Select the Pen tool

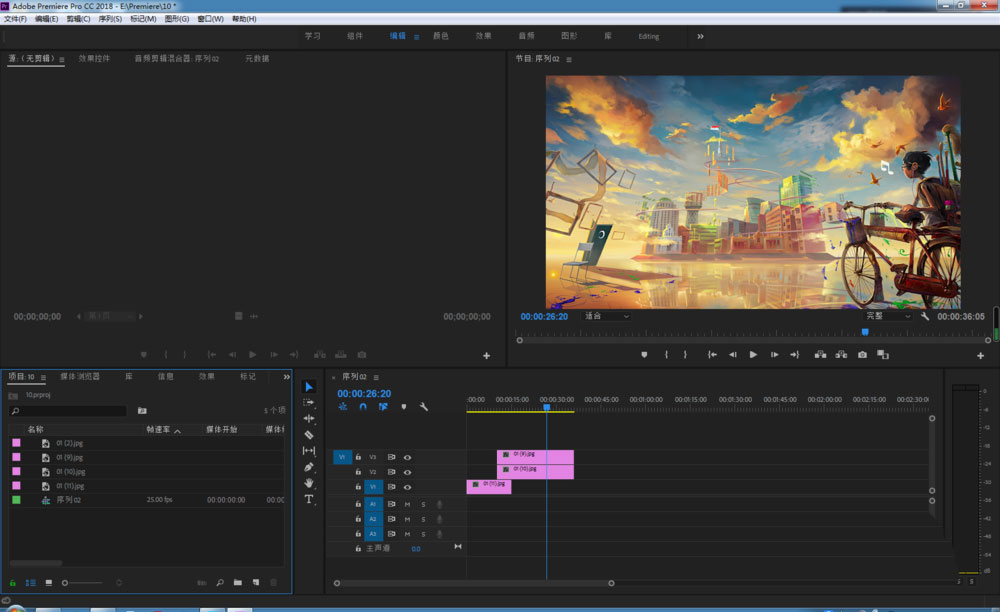tap(309, 467)
